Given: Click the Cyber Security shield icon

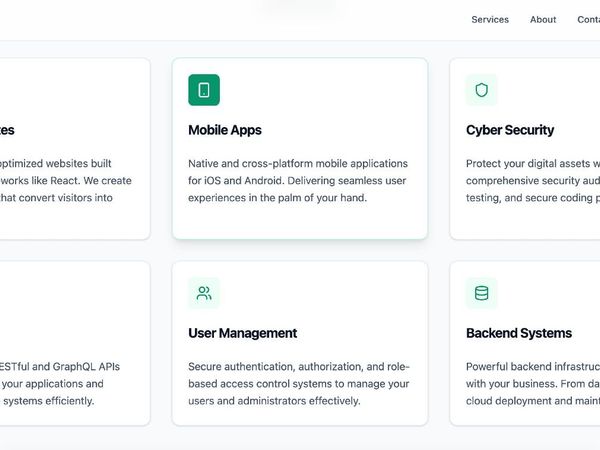Looking at the screenshot, I should (481, 90).
